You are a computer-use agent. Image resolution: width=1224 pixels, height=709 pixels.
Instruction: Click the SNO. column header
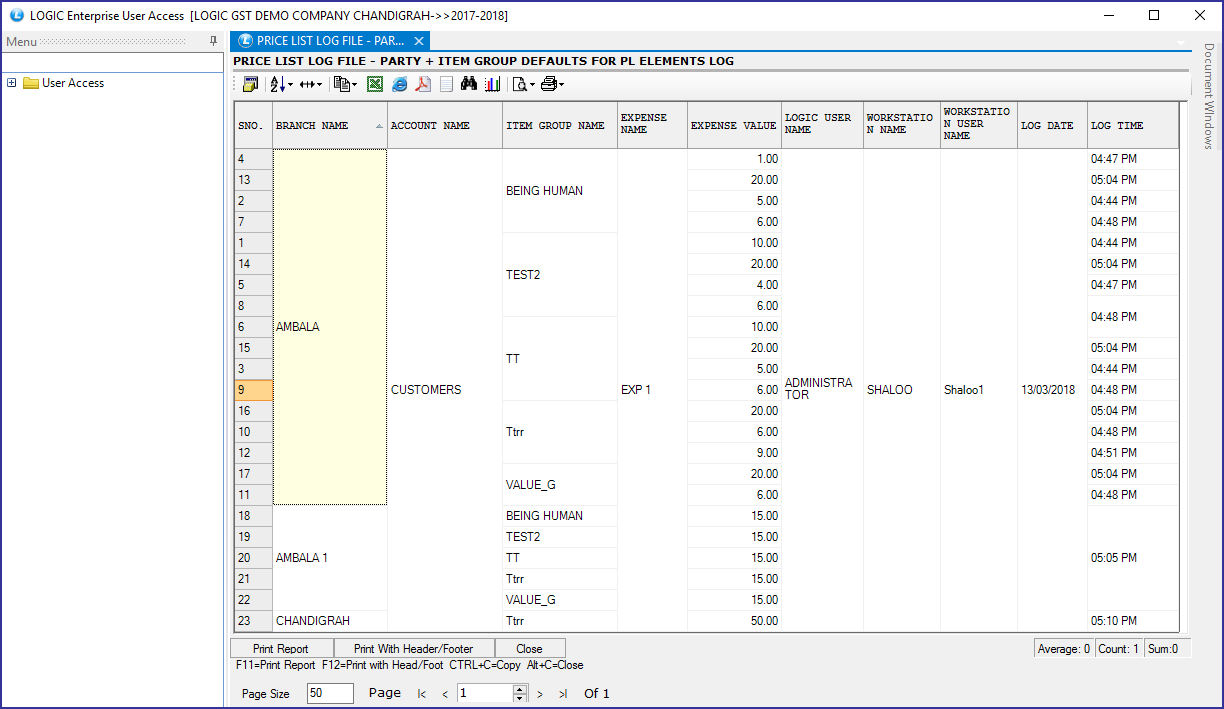point(253,125)
